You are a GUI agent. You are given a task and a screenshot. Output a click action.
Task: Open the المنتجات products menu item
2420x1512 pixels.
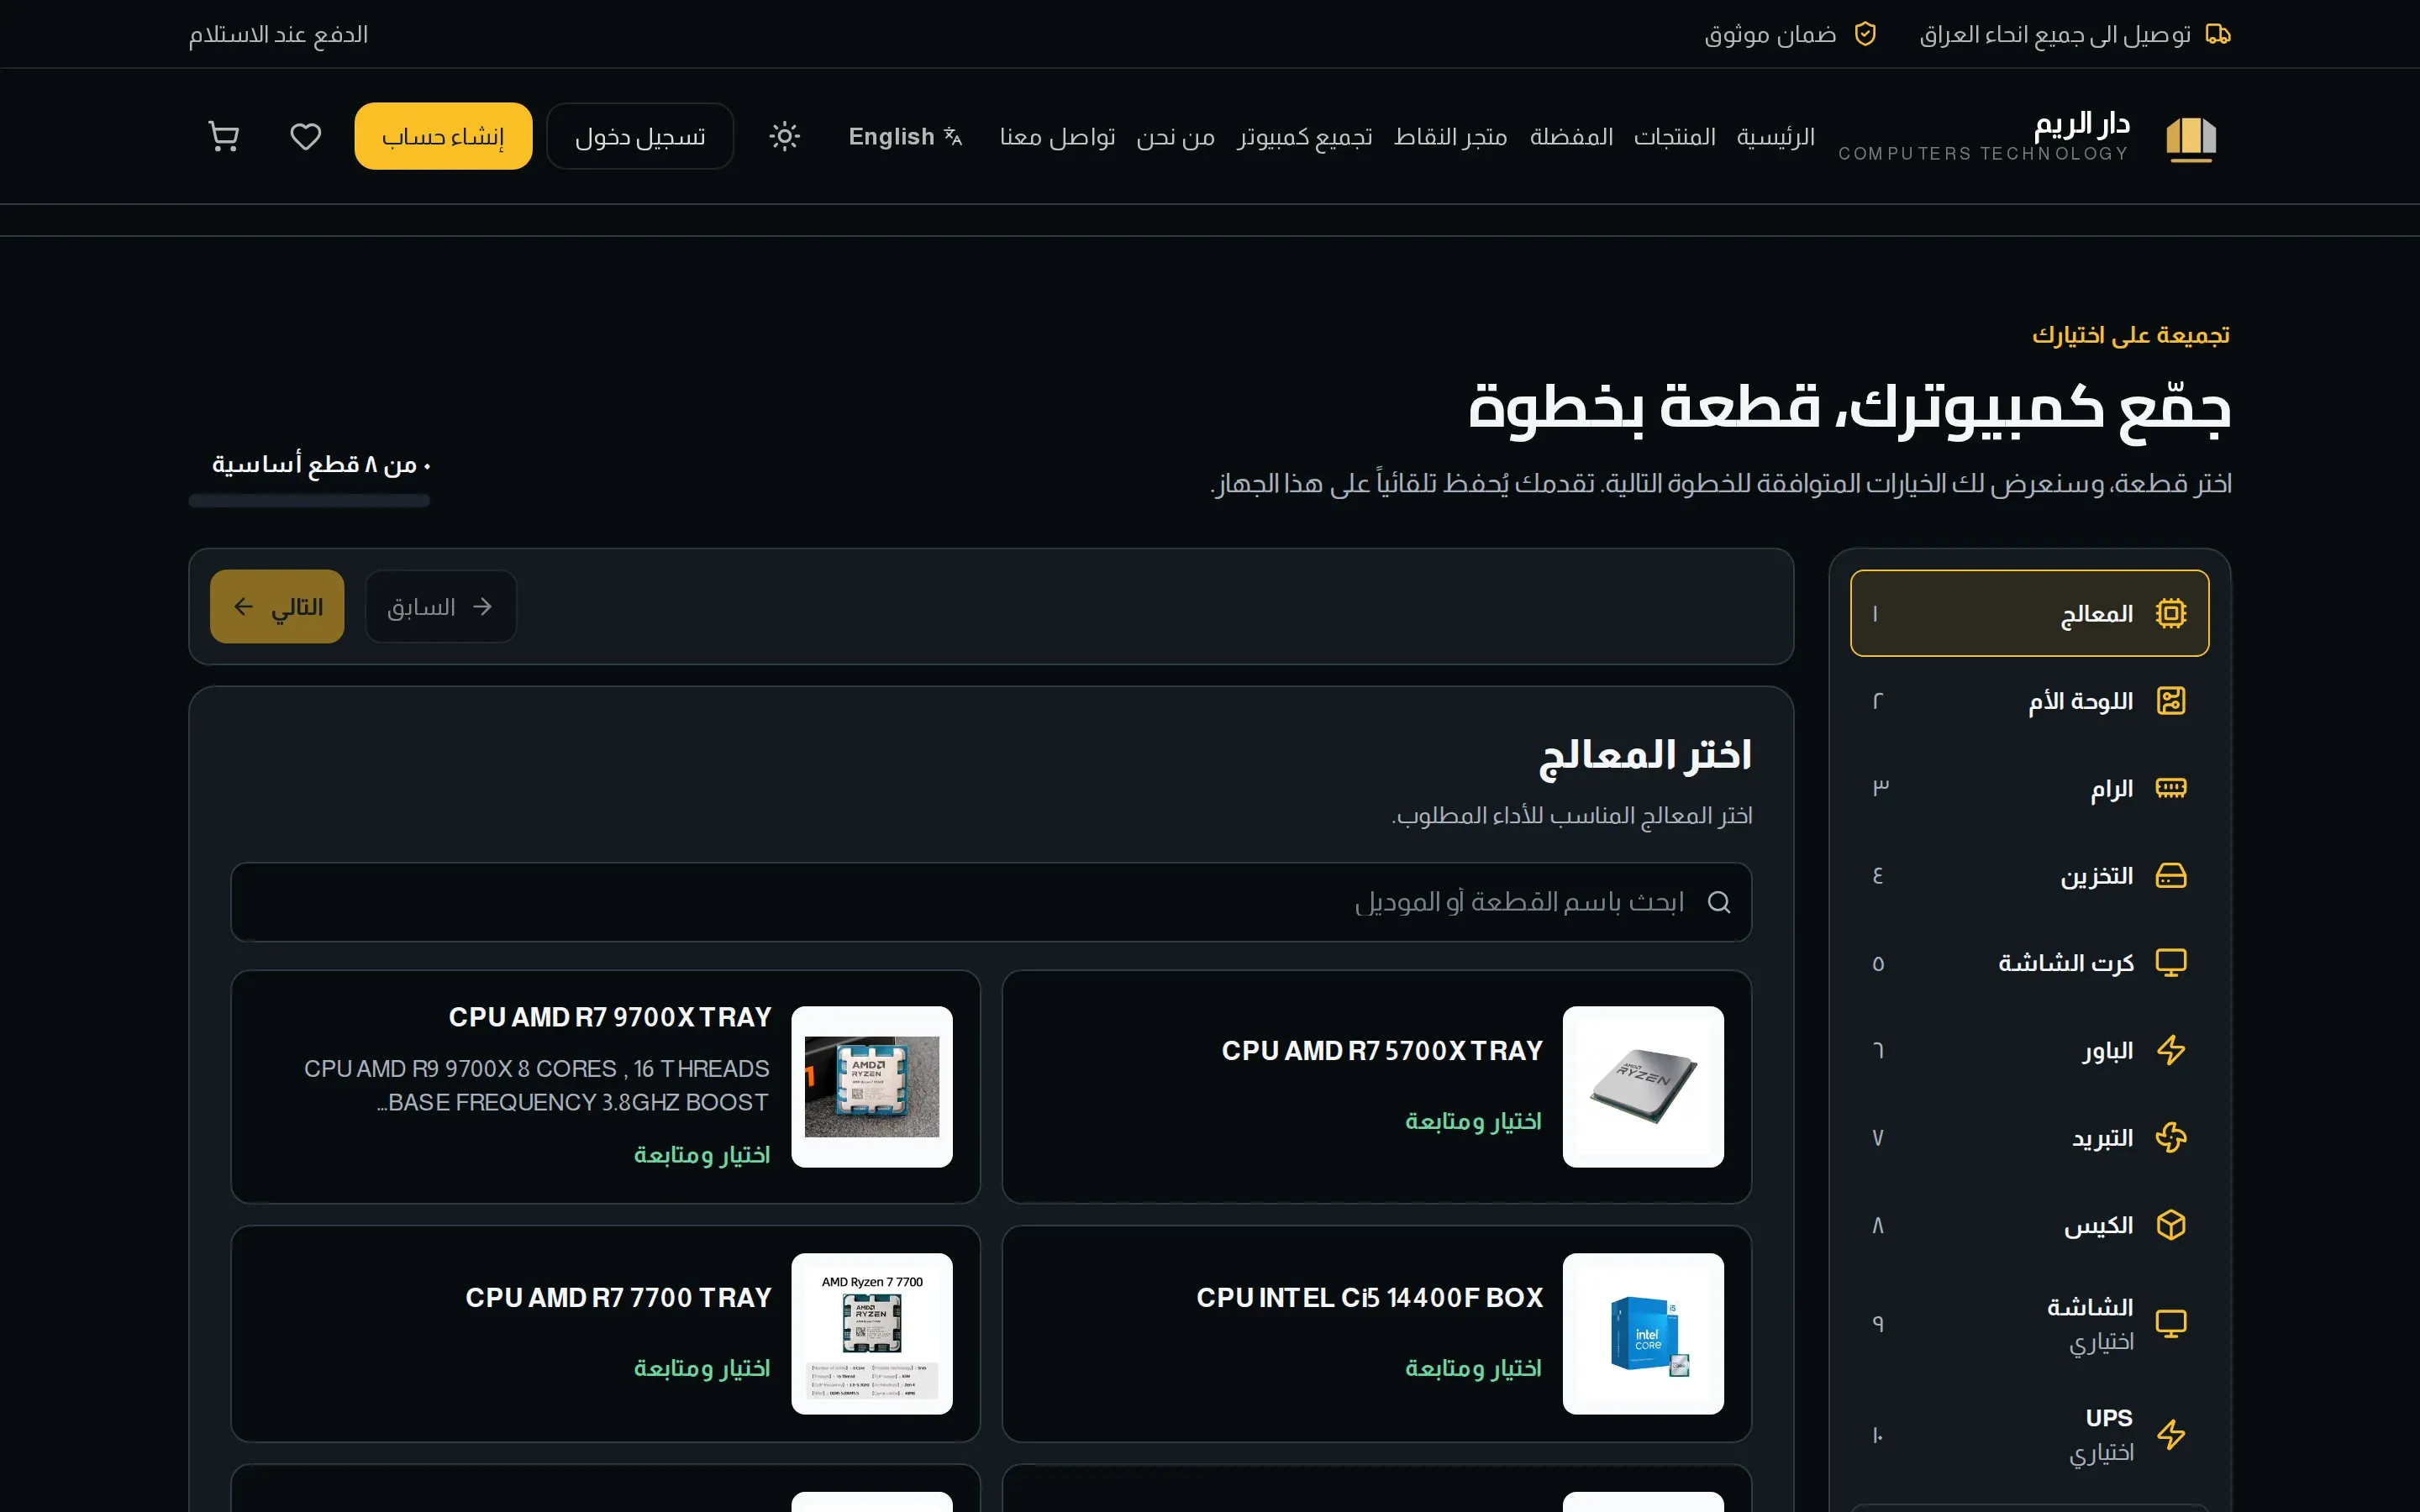[1675, 136]
